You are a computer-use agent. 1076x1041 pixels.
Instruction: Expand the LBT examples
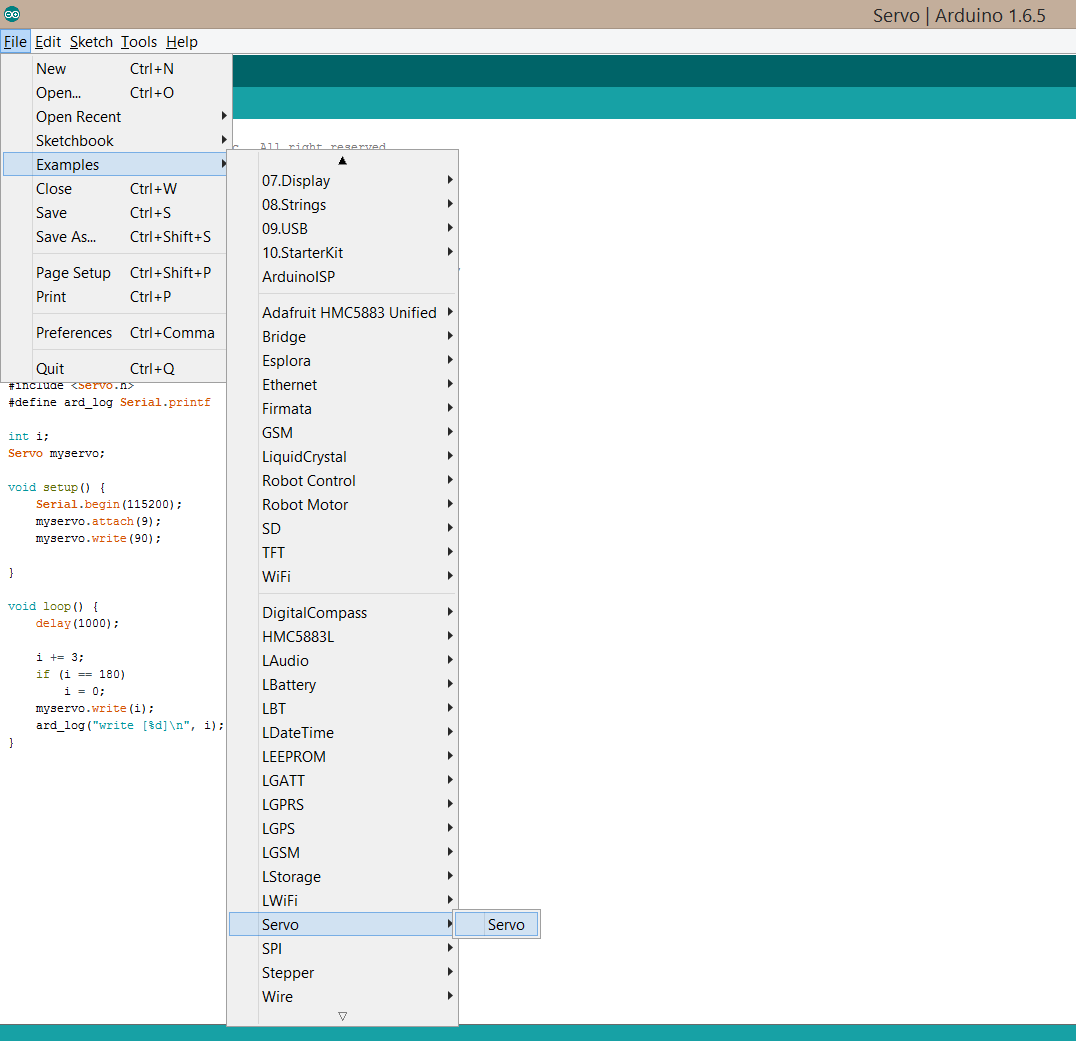pyautogui.click(x=342, y=709)
